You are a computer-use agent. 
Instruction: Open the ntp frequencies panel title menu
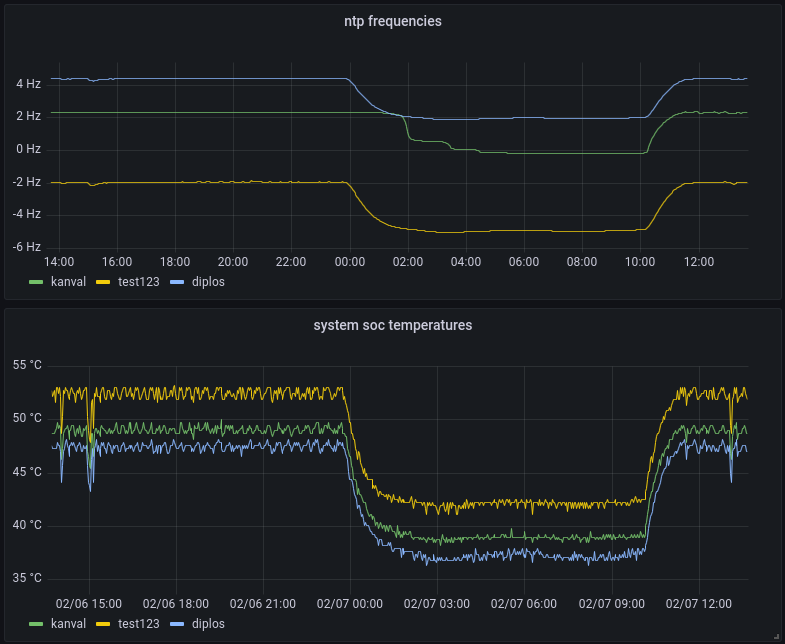(x=392, y=21)
